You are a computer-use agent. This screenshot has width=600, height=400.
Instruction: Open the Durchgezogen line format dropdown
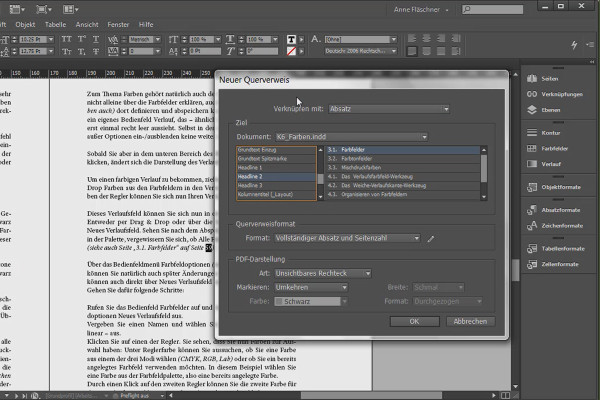click(448, 302)
